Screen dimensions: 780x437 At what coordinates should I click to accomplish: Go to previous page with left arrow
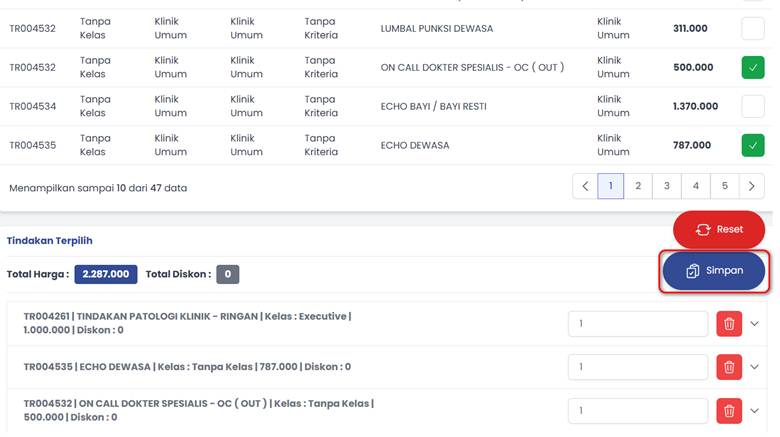pos(584,186)
